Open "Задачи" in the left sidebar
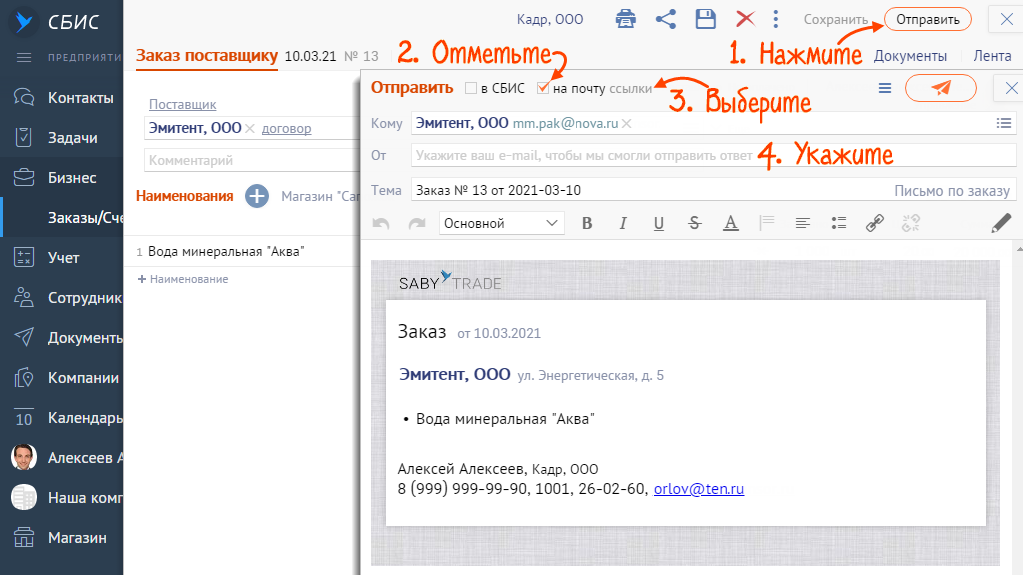The height and width of the screenshot is (575, 1023). [72, 138]
